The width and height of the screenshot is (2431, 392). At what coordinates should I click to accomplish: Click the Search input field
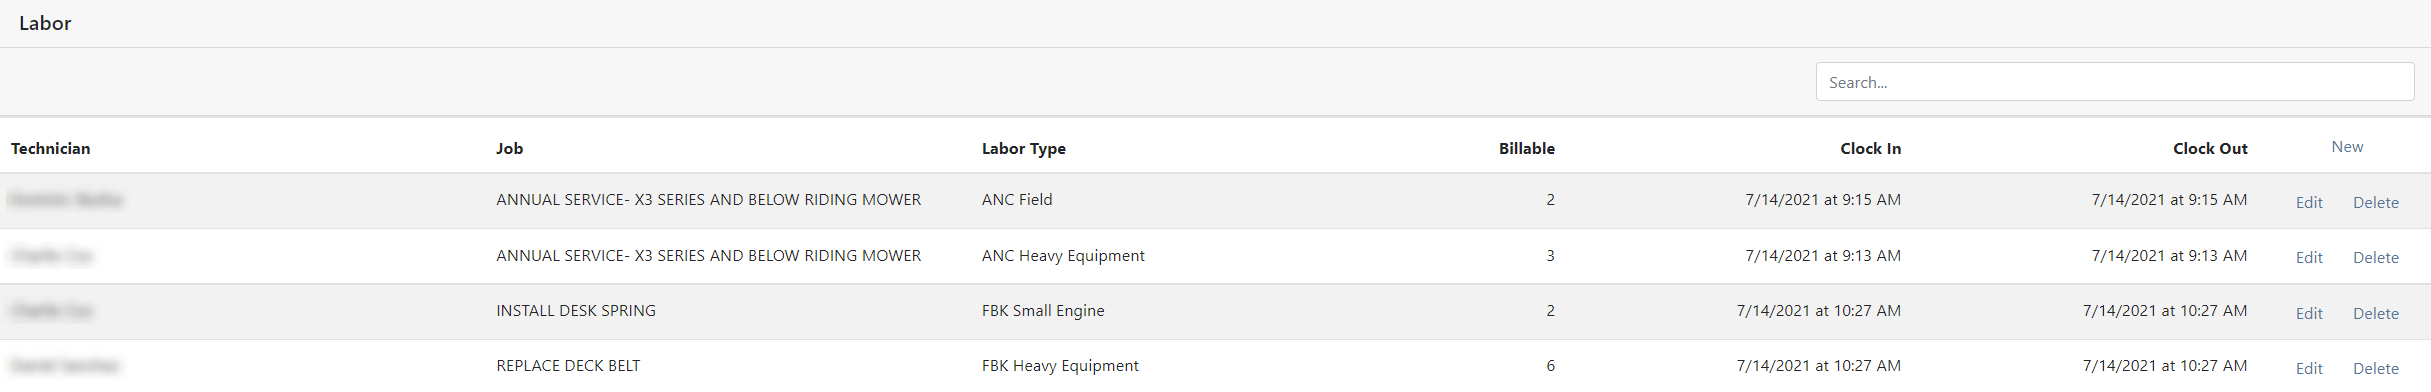(x=2114, y=82)
